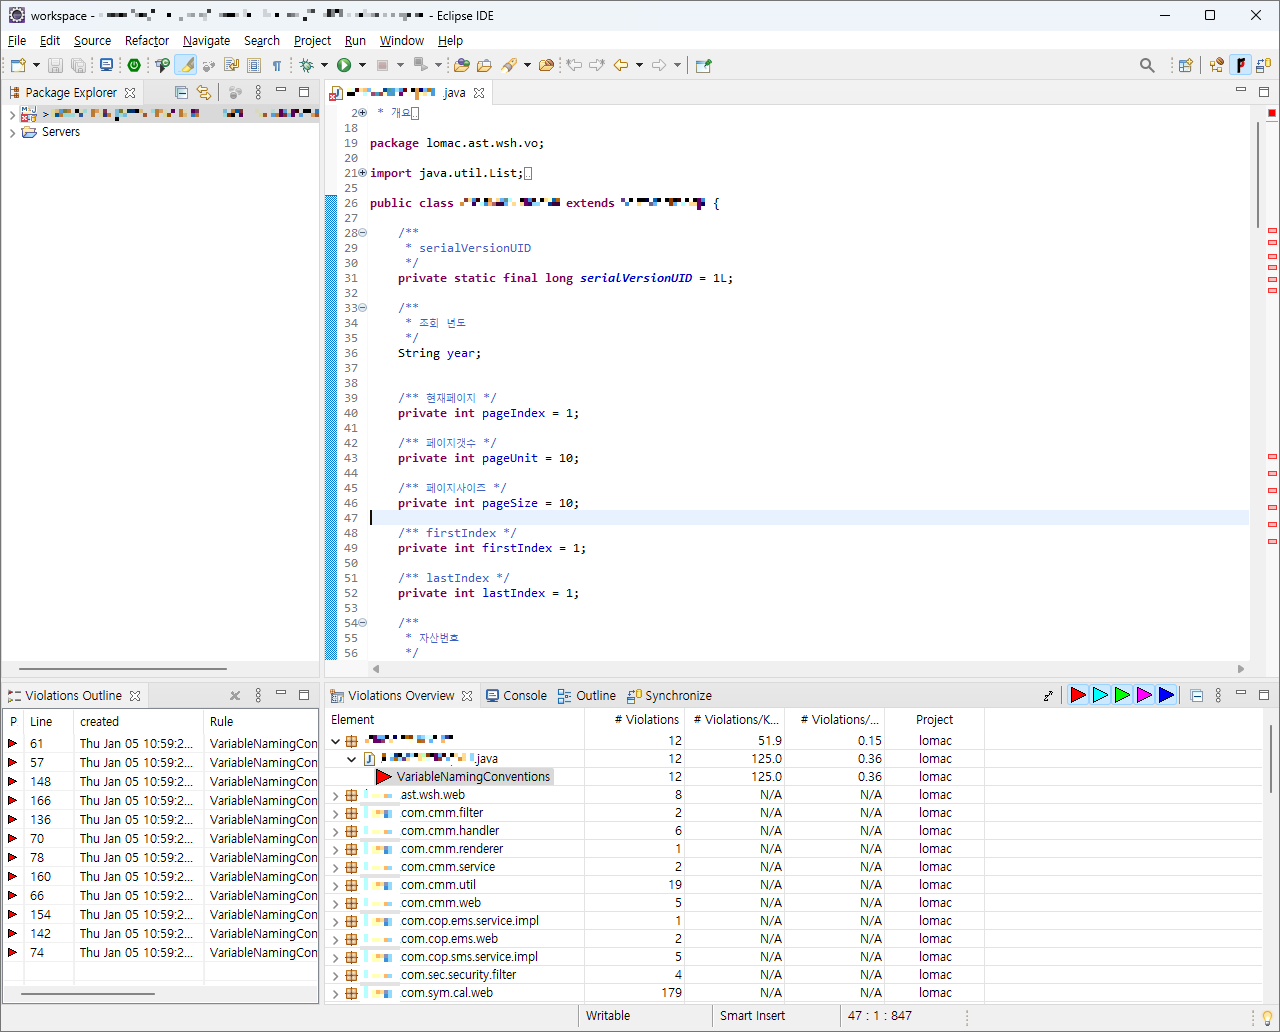Image resolution: width=1280 pixels, height=1032 pixels.
Task: Toggle Block Selection Mode toolbar button
Action: click(254, 65)
